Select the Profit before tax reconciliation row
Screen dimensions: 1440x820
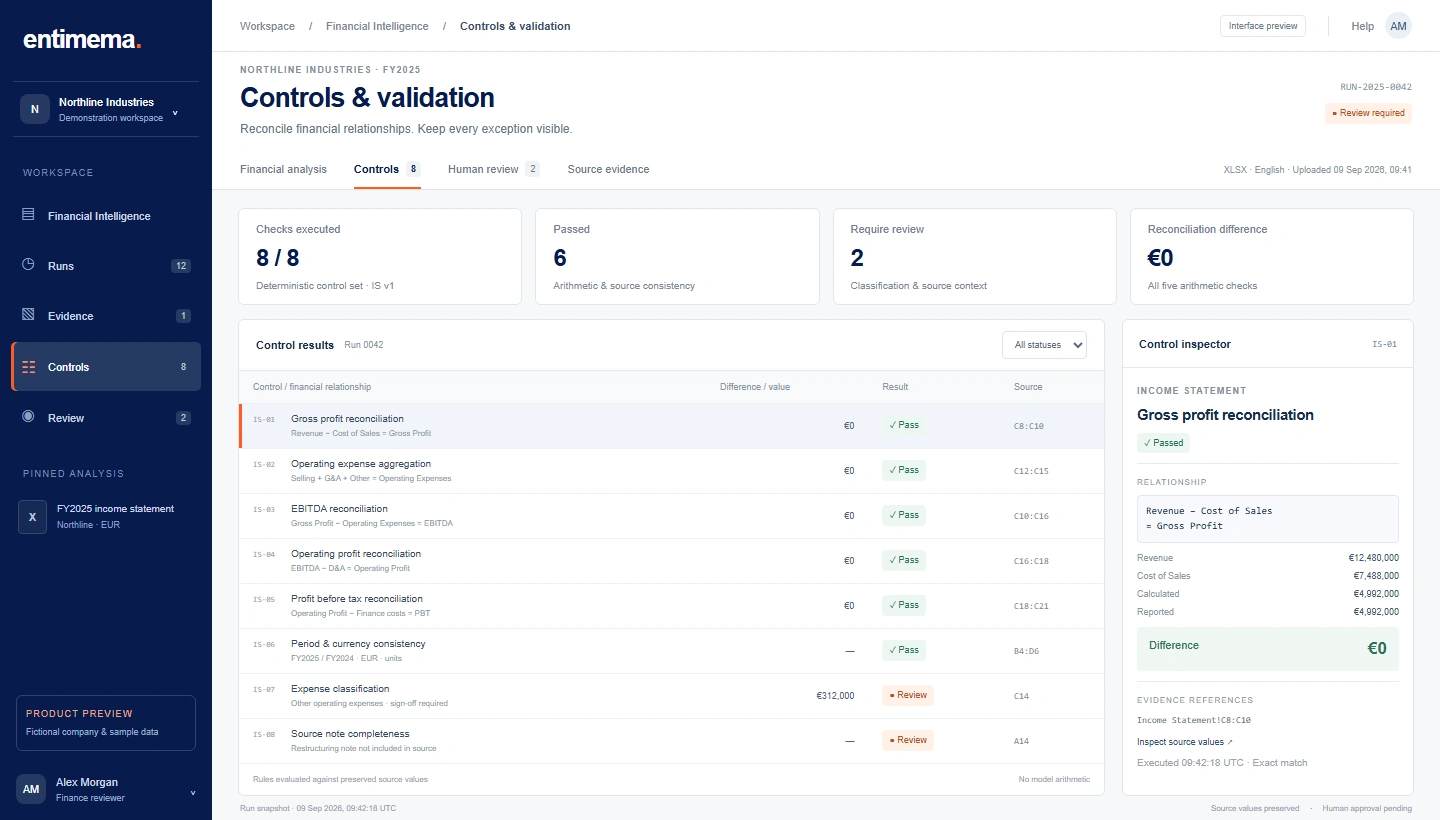pos(672,606)
